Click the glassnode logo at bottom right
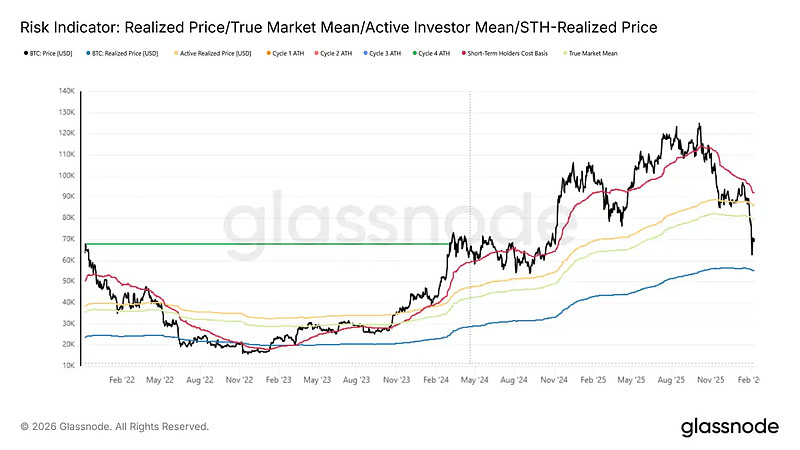The image size is (800, 450). pyautogui.click(x=729, y=426)
